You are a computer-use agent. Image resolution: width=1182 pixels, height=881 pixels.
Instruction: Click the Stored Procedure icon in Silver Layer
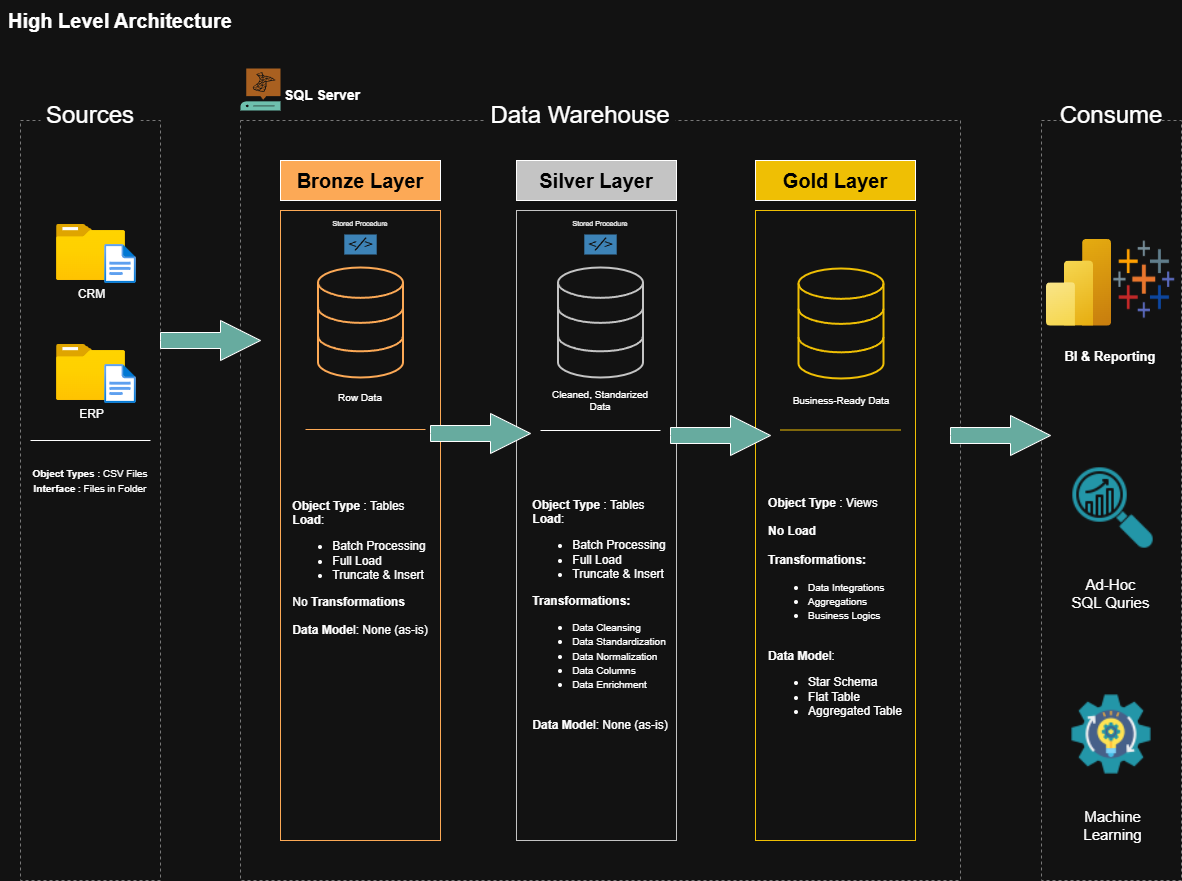tap(600, 244)
